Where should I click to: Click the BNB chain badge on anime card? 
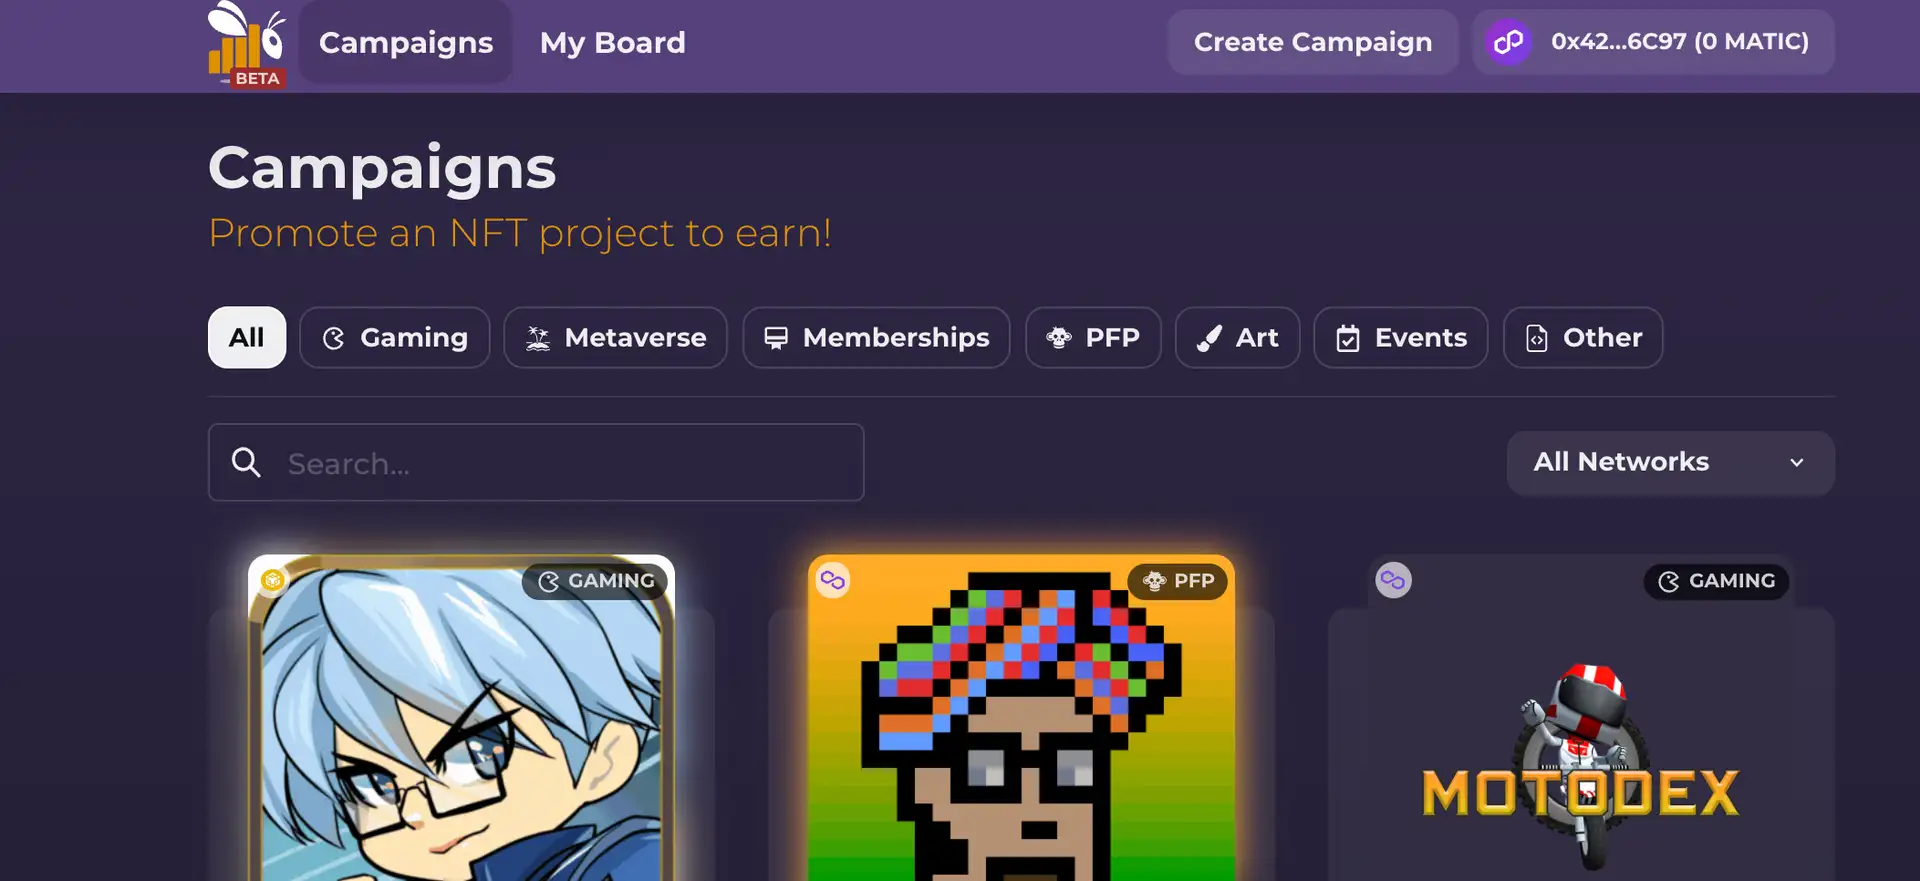(x=273, y=580)
